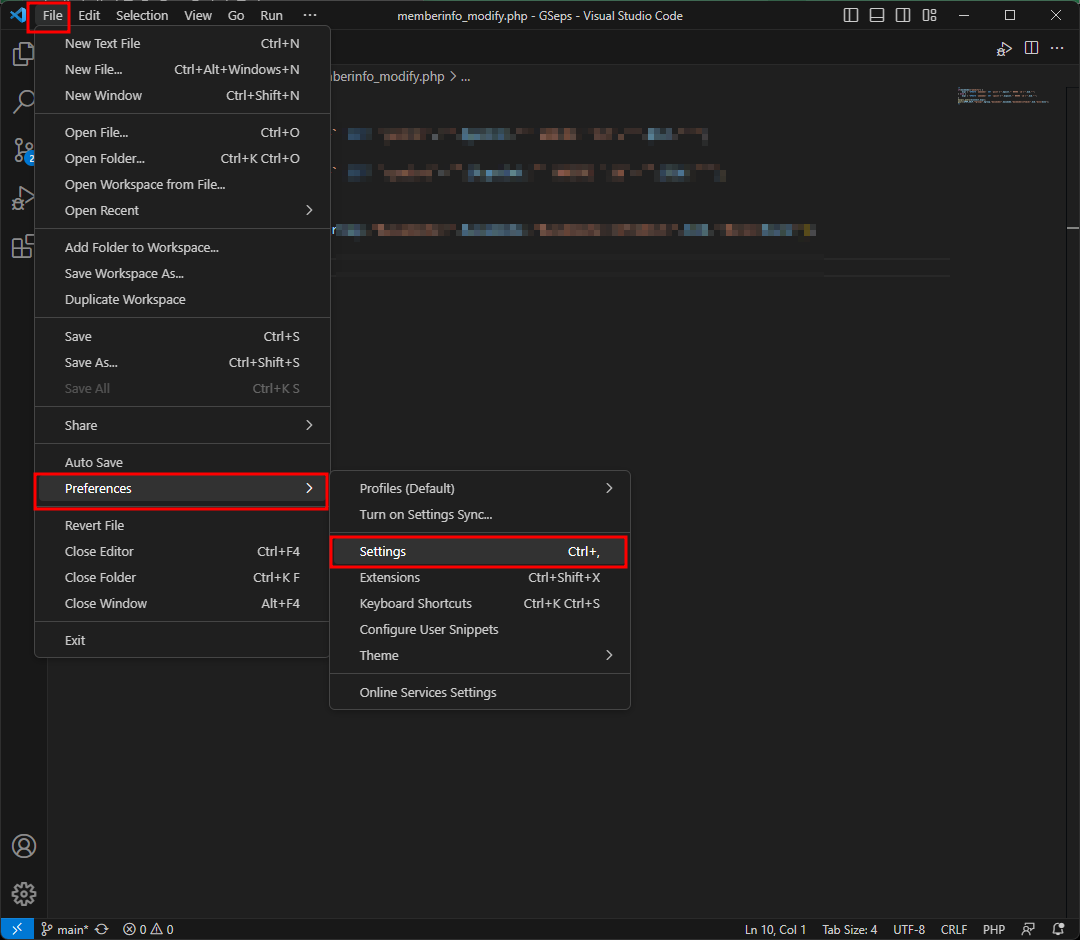1080x940 pixels.
Task: Select Save Workspace As...
Action: click(182, 273)
